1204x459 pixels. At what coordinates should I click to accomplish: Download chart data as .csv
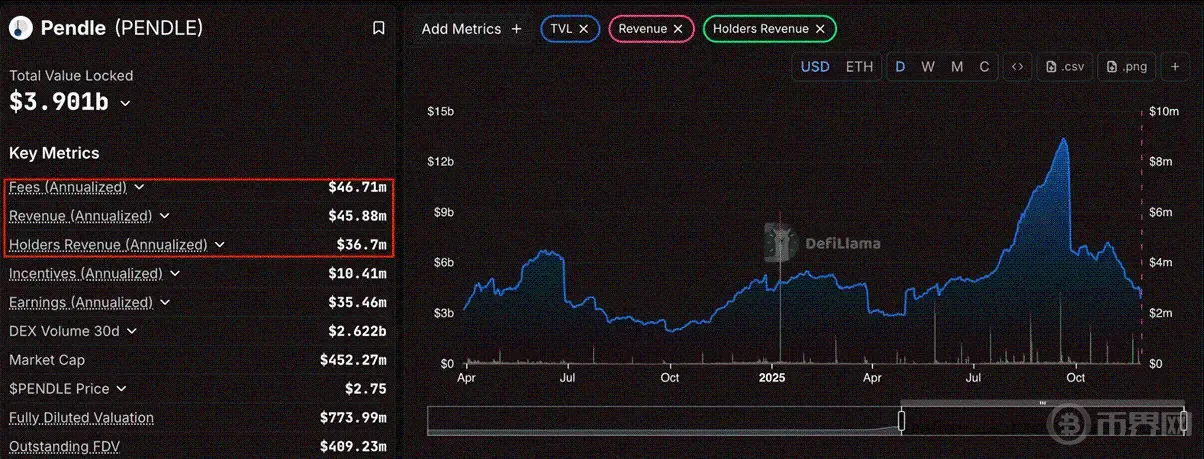click(x=1064, y=67)
